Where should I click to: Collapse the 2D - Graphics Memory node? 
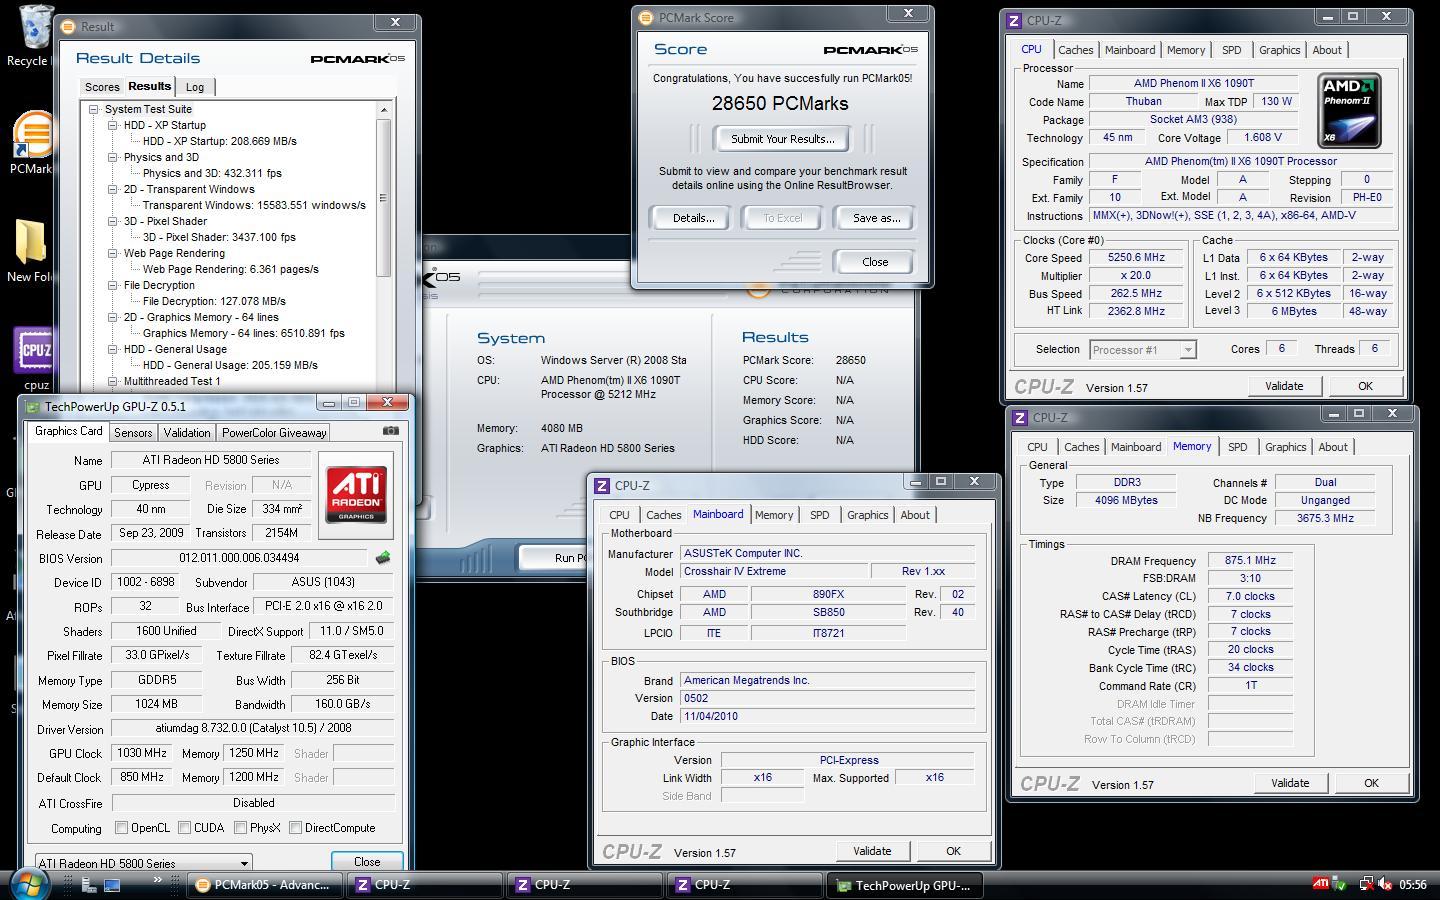[x=113, y=318]
